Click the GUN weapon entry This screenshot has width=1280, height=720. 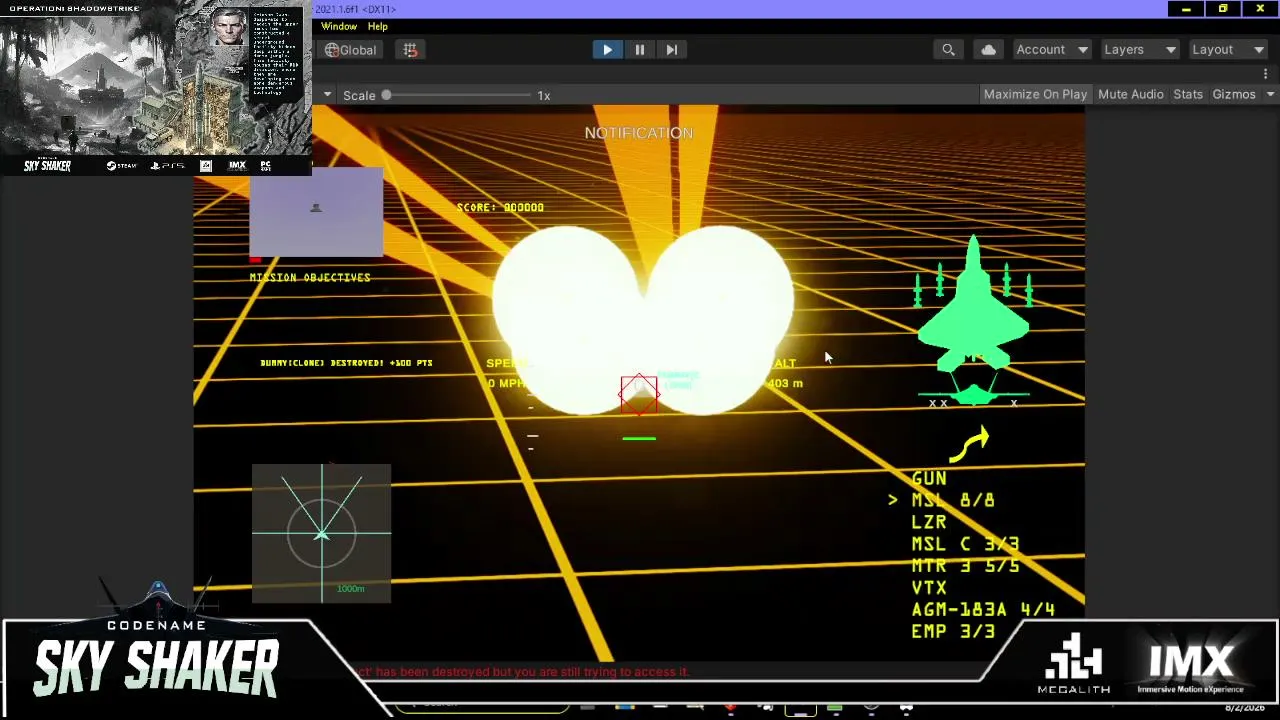(x=929, y=478)
